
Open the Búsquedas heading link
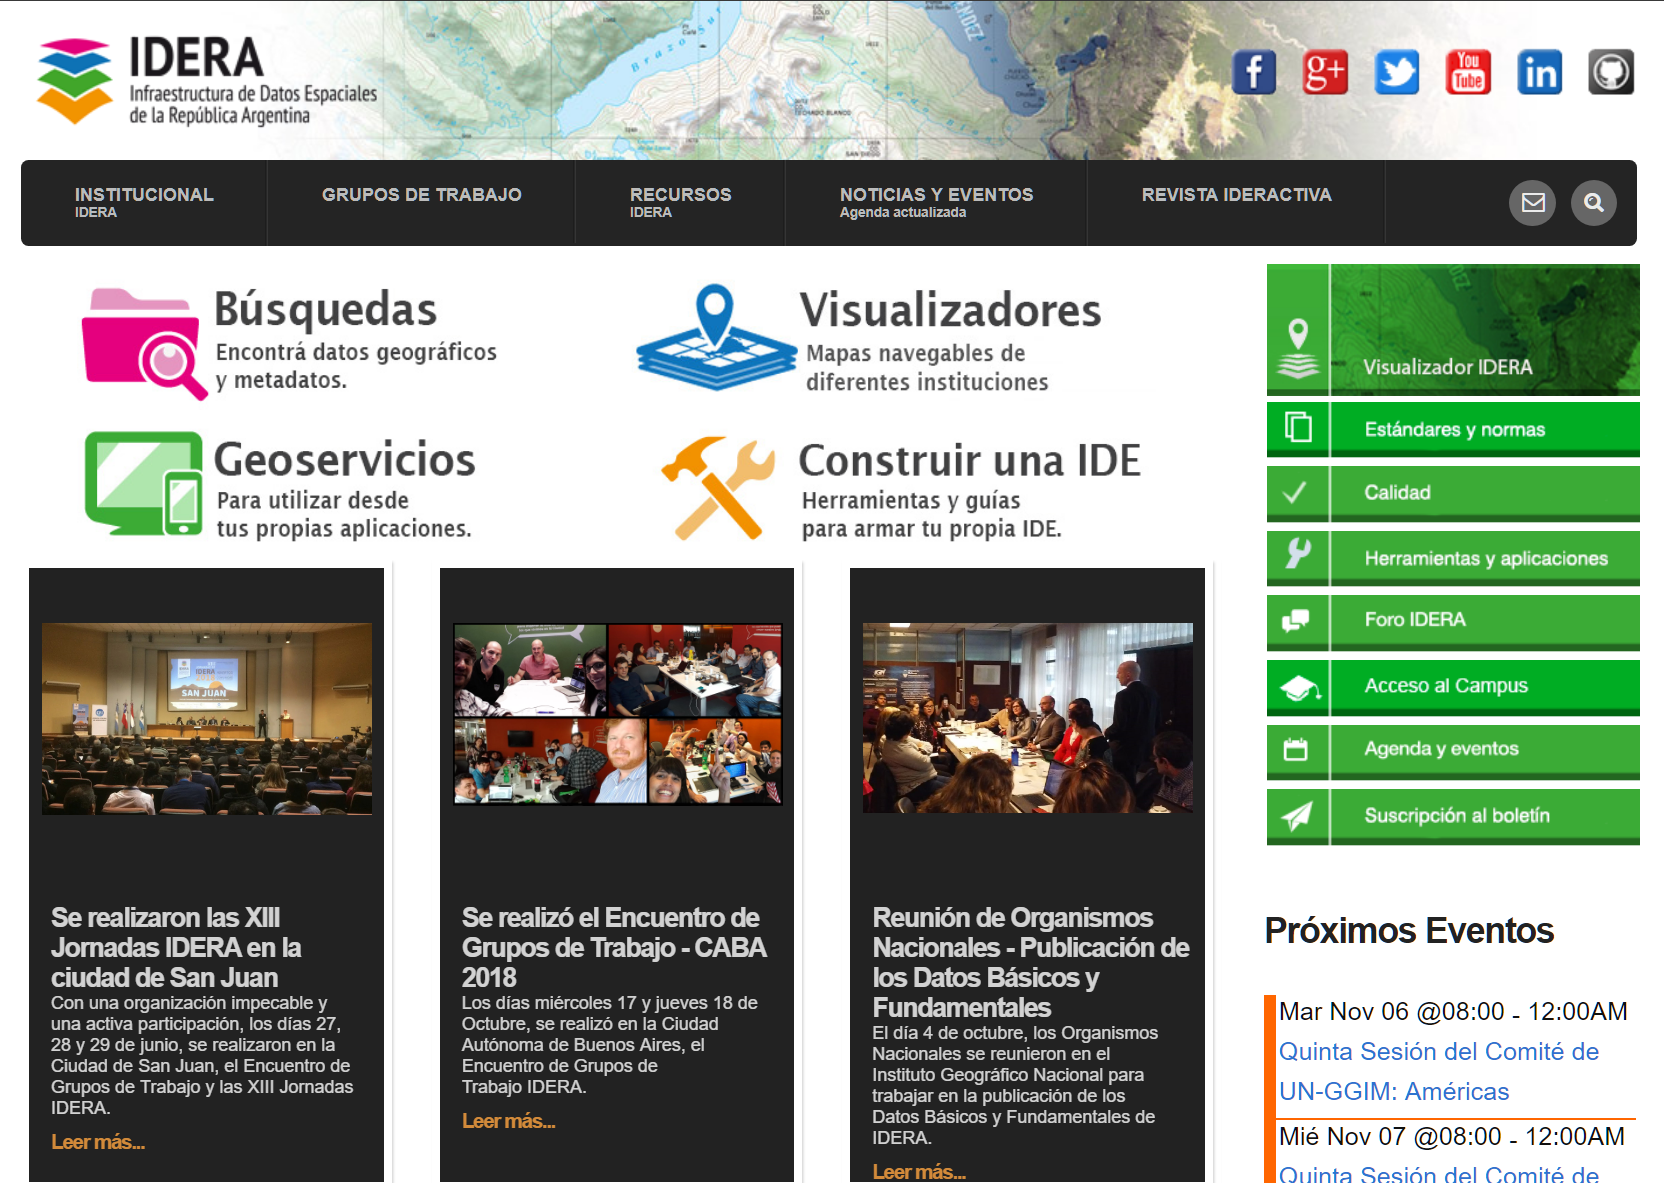pos(326,309)
